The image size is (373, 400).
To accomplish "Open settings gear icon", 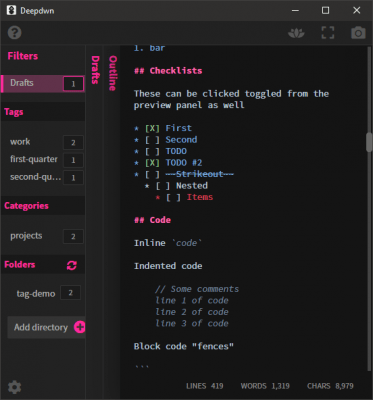I will pyautogui.click(x=14, y=387).
